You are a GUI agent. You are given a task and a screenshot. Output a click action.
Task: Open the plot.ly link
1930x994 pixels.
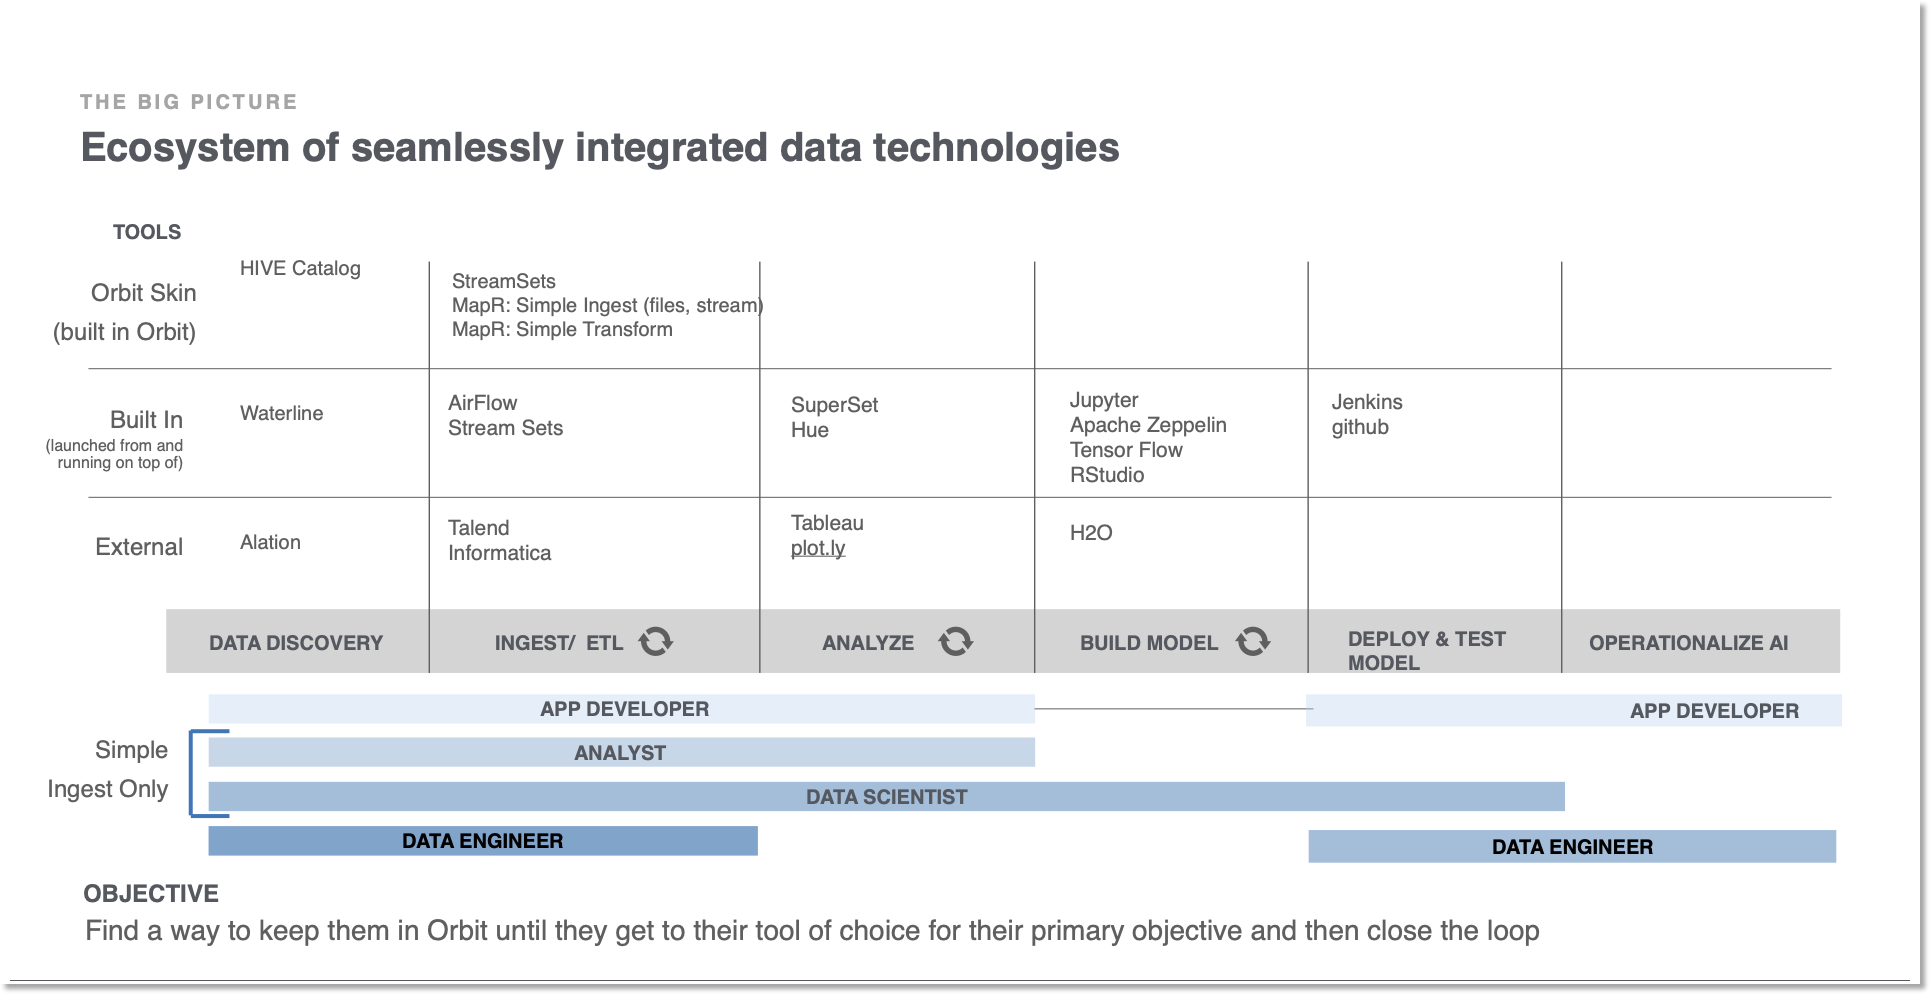click(x=818, y=548)
